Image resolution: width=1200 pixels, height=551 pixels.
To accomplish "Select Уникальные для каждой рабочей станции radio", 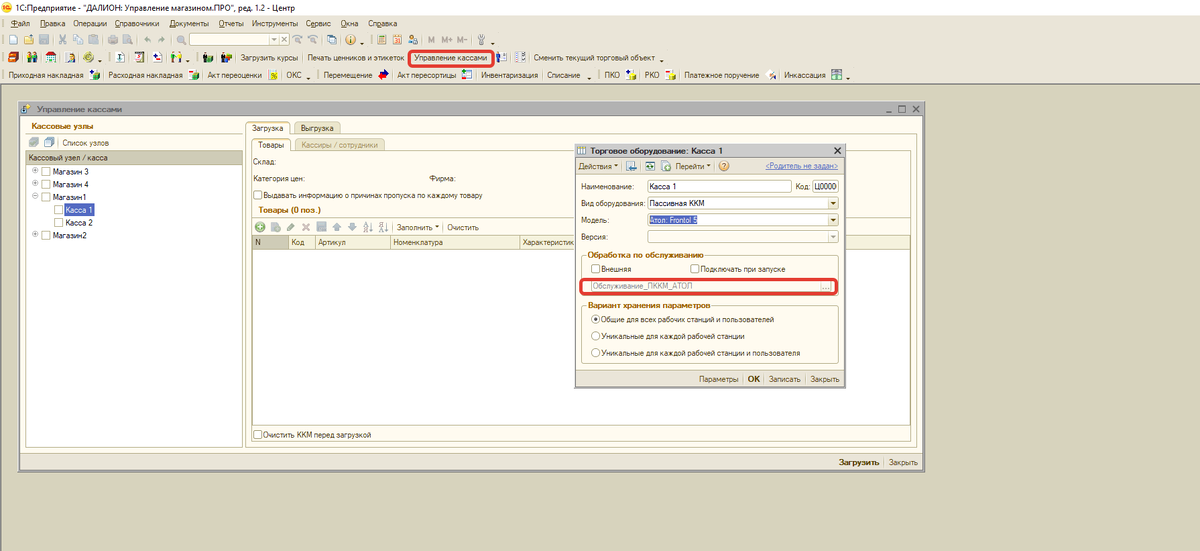I will click(596, 336).
